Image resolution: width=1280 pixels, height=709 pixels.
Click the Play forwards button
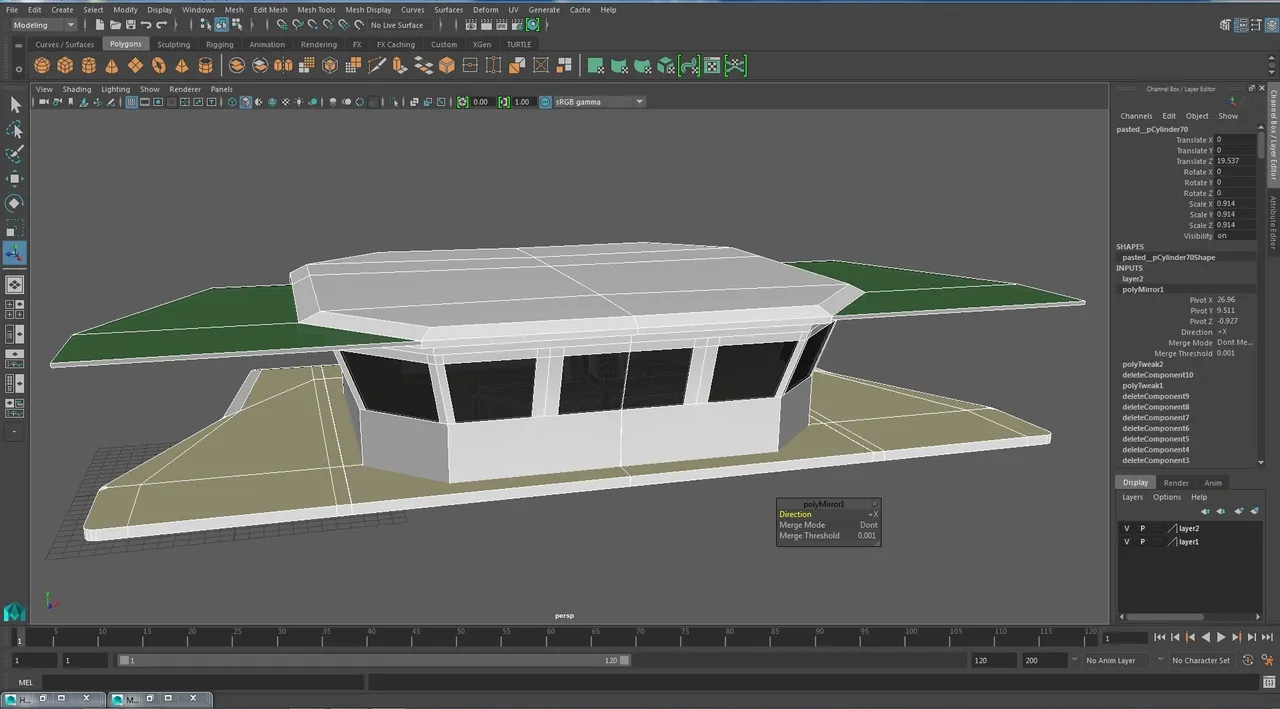coord(1221,637)
